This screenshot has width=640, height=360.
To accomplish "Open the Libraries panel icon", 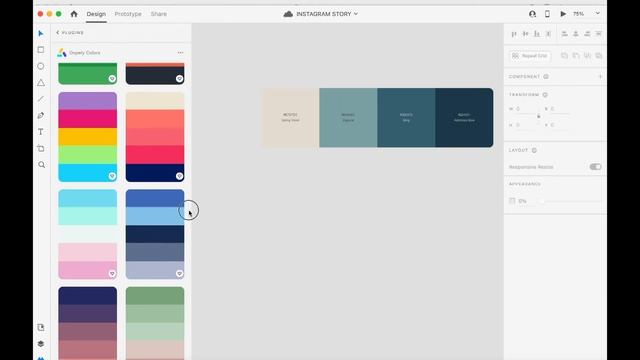I will tap(41, 327).
